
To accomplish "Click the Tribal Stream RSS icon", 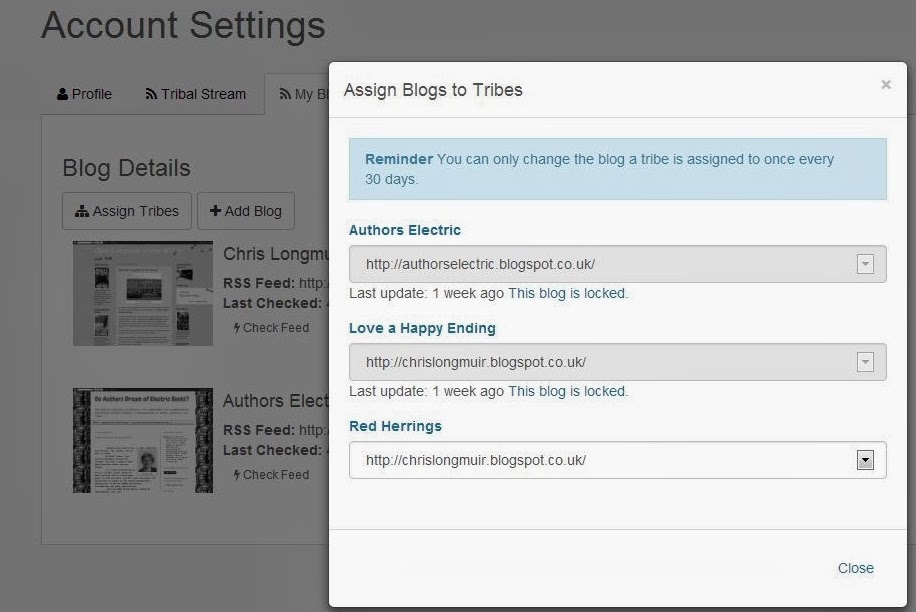I will [x=151, y=94].
